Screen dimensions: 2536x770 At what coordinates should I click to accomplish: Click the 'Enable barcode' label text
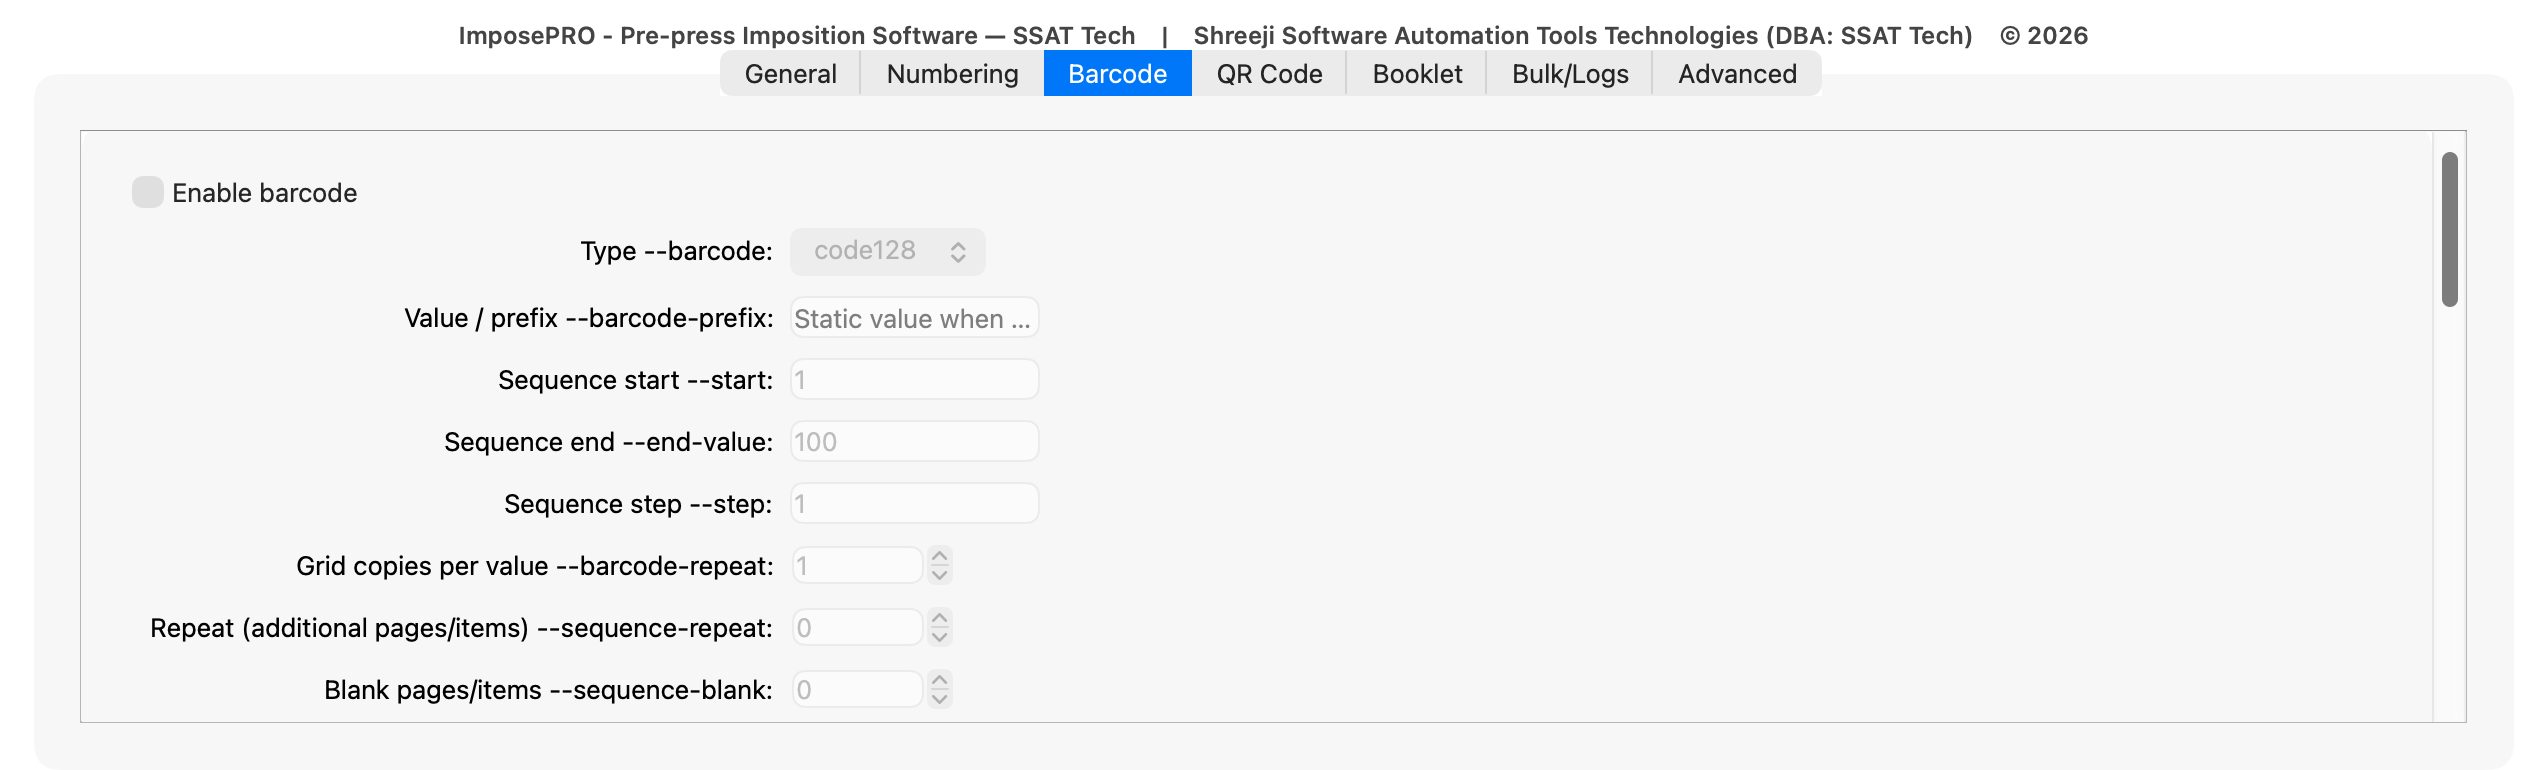(264, 193)
